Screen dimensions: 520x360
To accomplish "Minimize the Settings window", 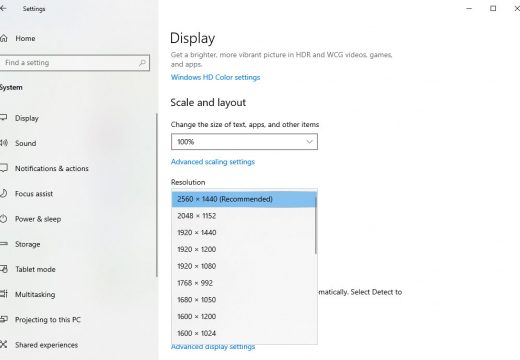I will [x=469, y=8].
